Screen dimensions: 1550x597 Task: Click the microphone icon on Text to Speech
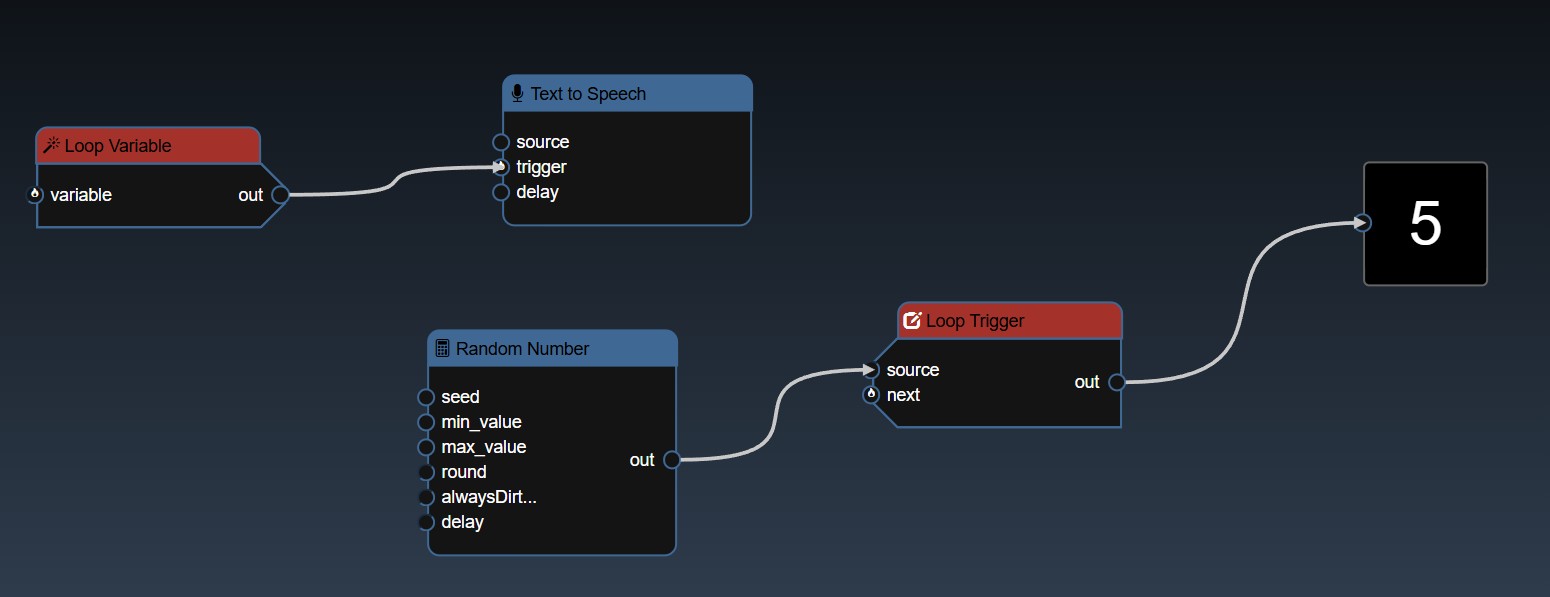(x=517, y=94)
